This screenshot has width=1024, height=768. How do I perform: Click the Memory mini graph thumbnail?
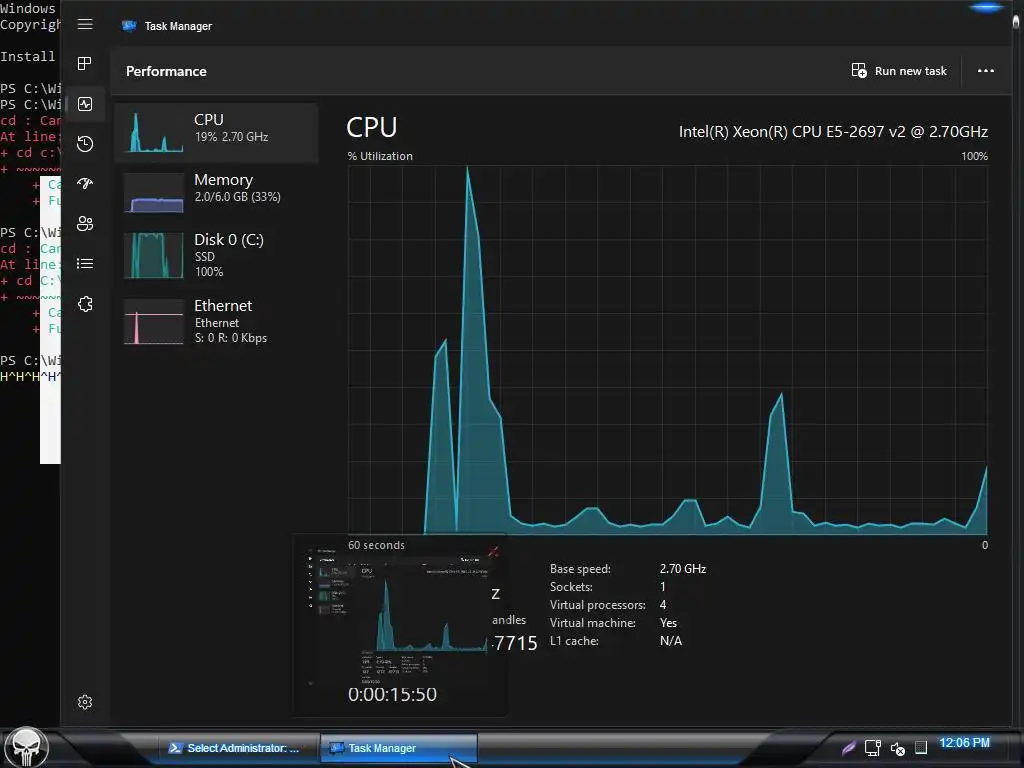[154, 193]
